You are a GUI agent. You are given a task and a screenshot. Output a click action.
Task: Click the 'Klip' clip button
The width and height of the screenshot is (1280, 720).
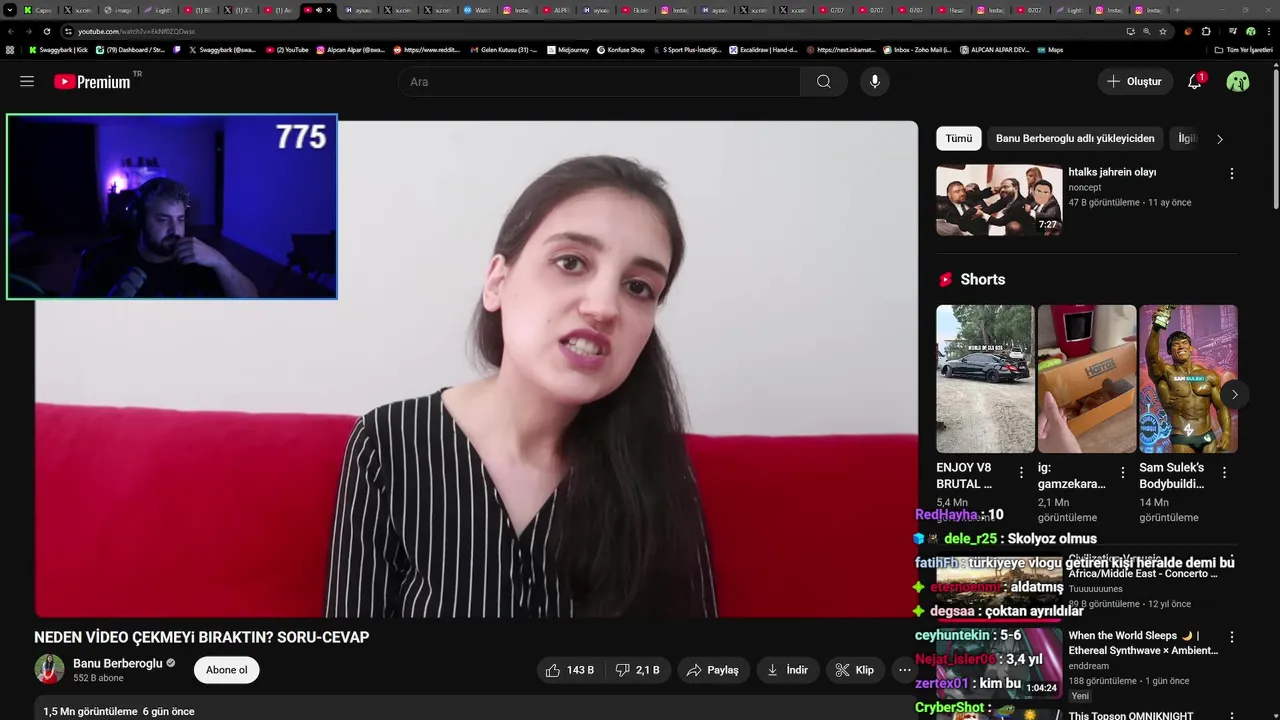[855, 670]
